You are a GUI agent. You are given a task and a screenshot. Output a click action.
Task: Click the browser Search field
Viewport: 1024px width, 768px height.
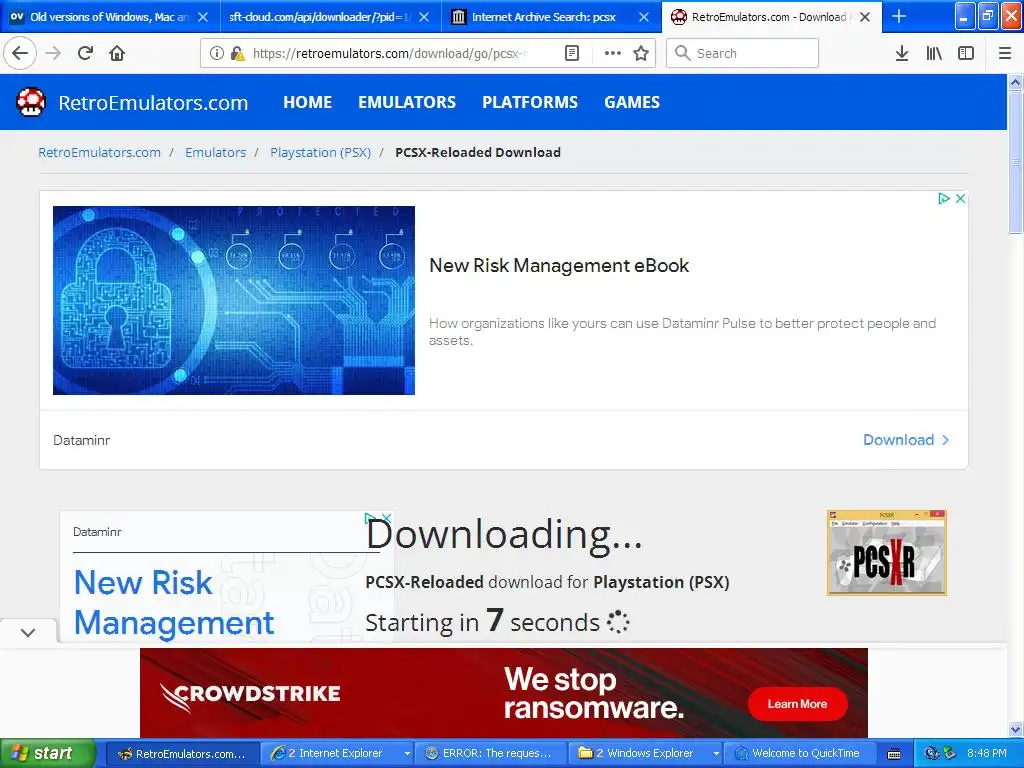(742, 53)
